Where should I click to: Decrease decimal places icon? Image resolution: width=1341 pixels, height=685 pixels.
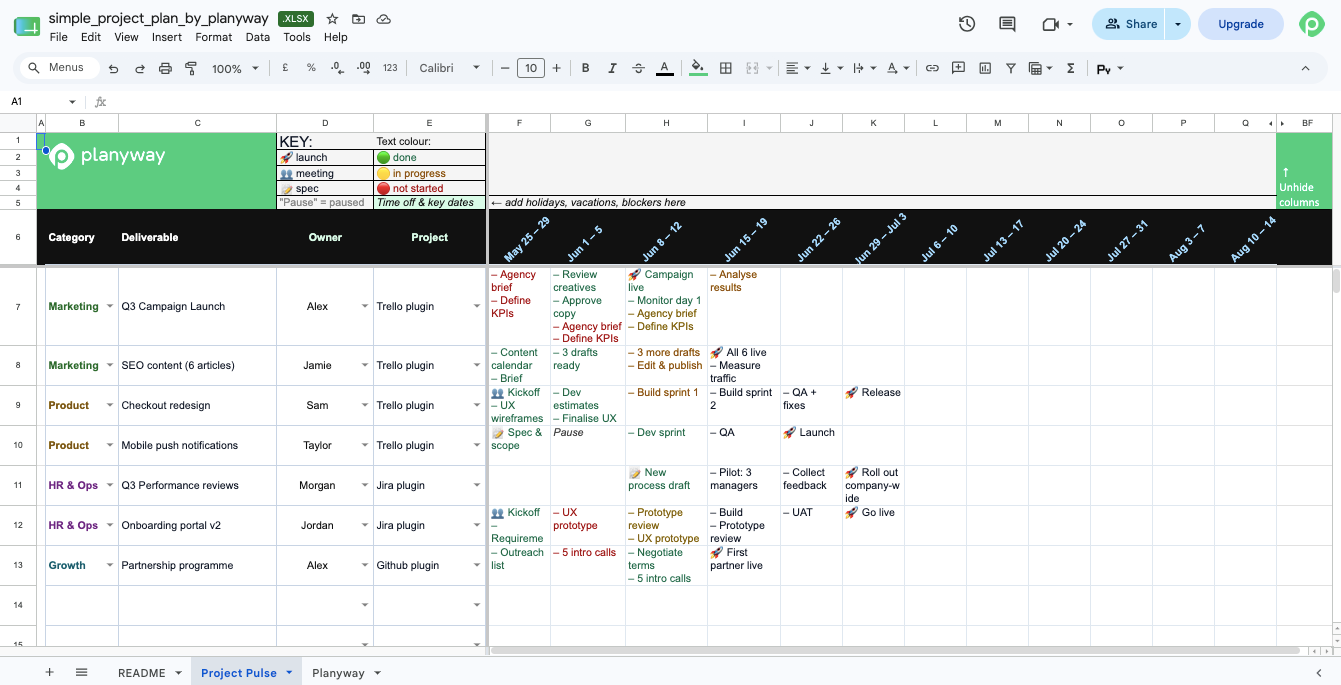(337, 68)
